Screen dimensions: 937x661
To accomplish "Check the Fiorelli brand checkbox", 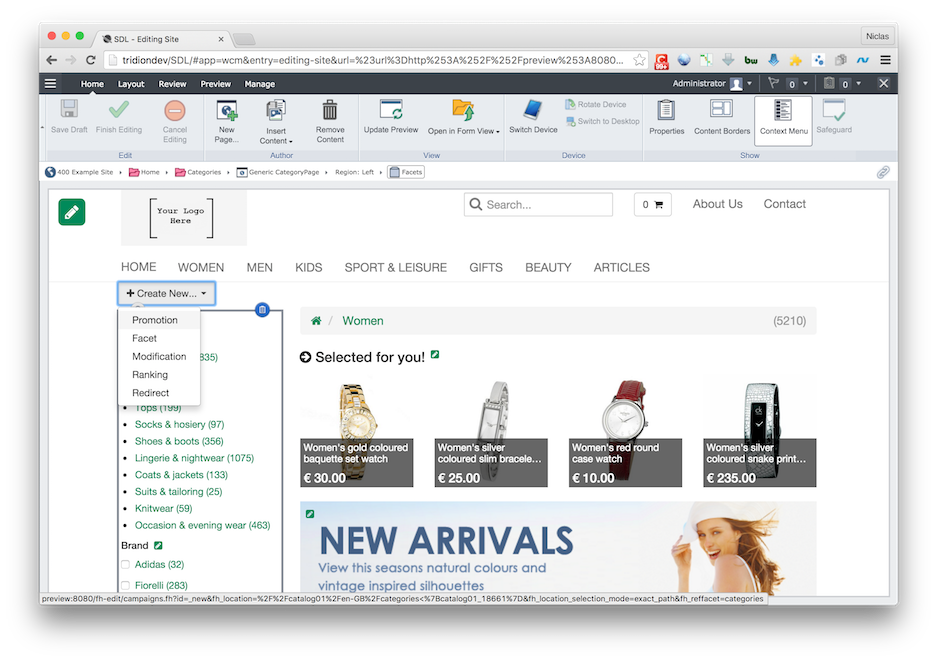I will [x=126, y=586].
